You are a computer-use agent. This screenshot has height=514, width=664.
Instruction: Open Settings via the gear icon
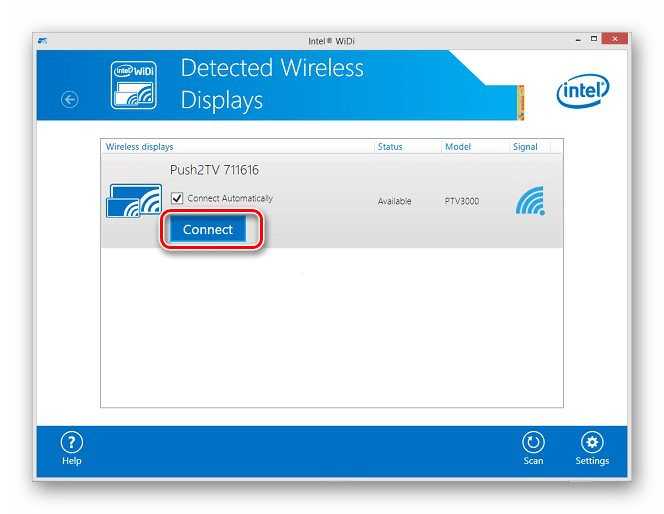click(x=592, y=442)
